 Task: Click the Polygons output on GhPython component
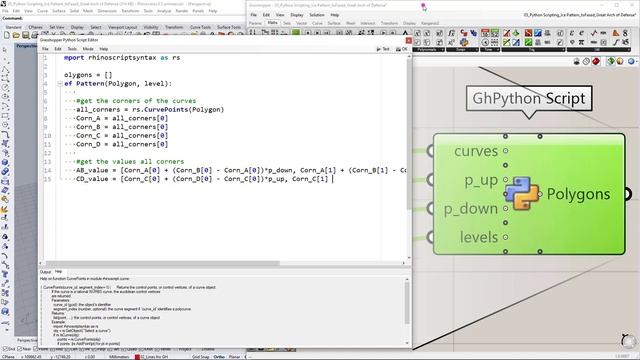tap(578, 194)
